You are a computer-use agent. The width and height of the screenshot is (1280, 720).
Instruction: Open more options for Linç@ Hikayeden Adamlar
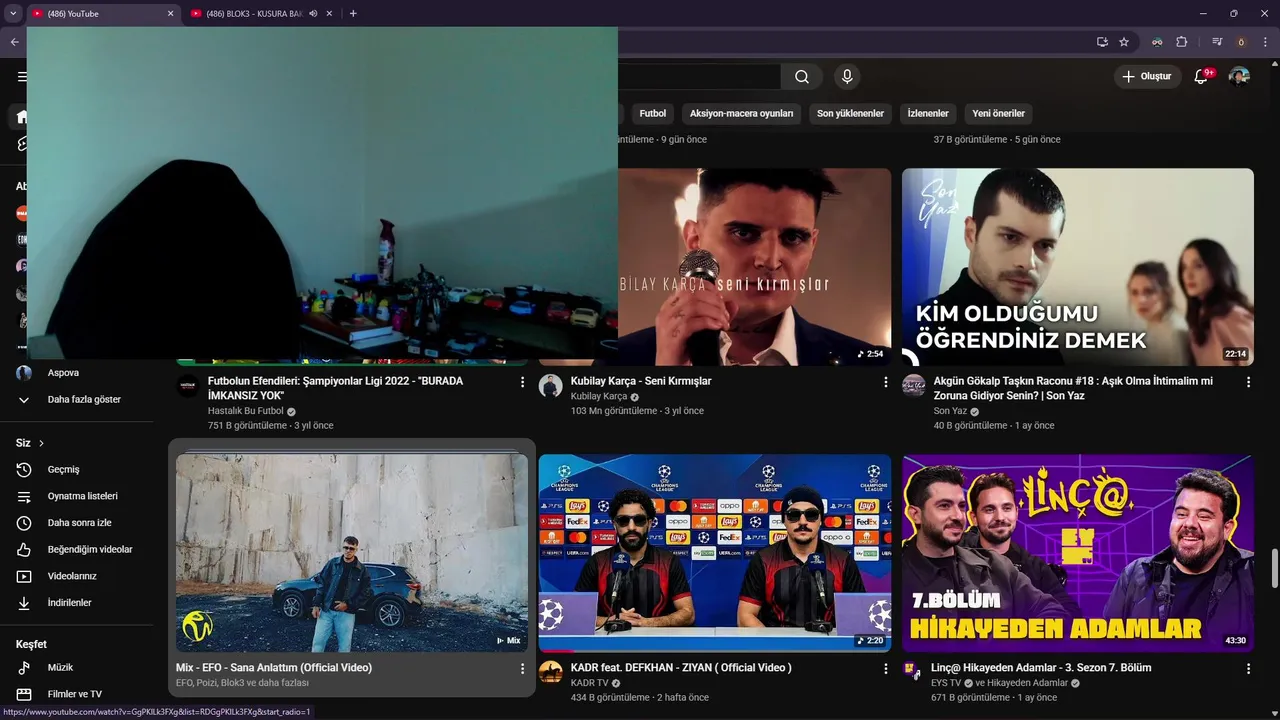1248,668
